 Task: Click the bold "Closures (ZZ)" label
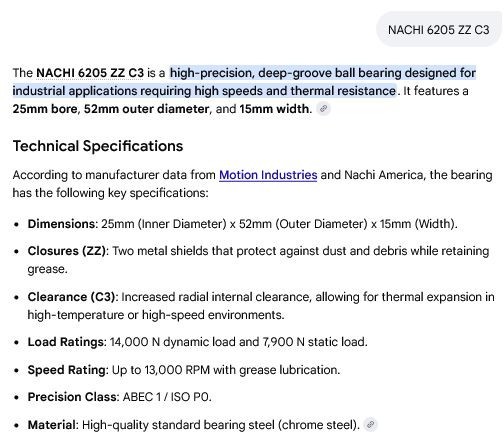point(67,251)
